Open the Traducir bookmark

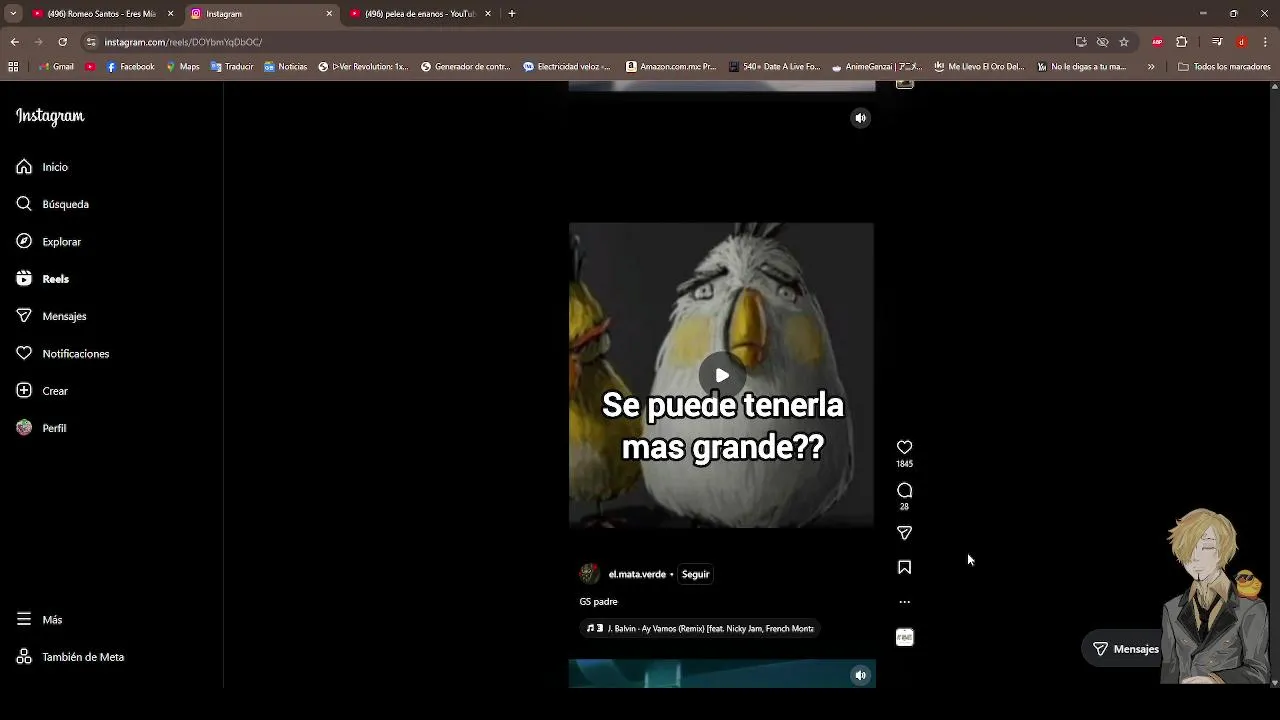tap(232, 67)
